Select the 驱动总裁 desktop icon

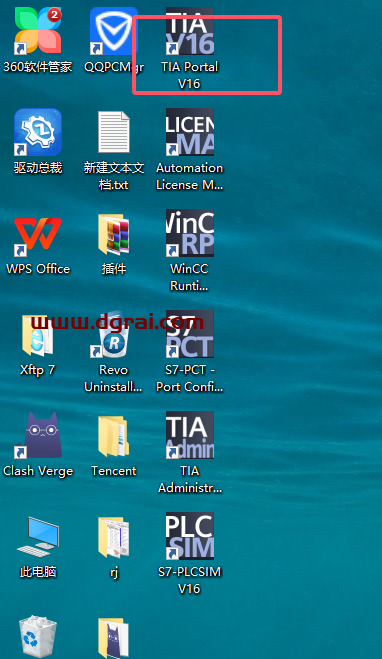(38, 132)
